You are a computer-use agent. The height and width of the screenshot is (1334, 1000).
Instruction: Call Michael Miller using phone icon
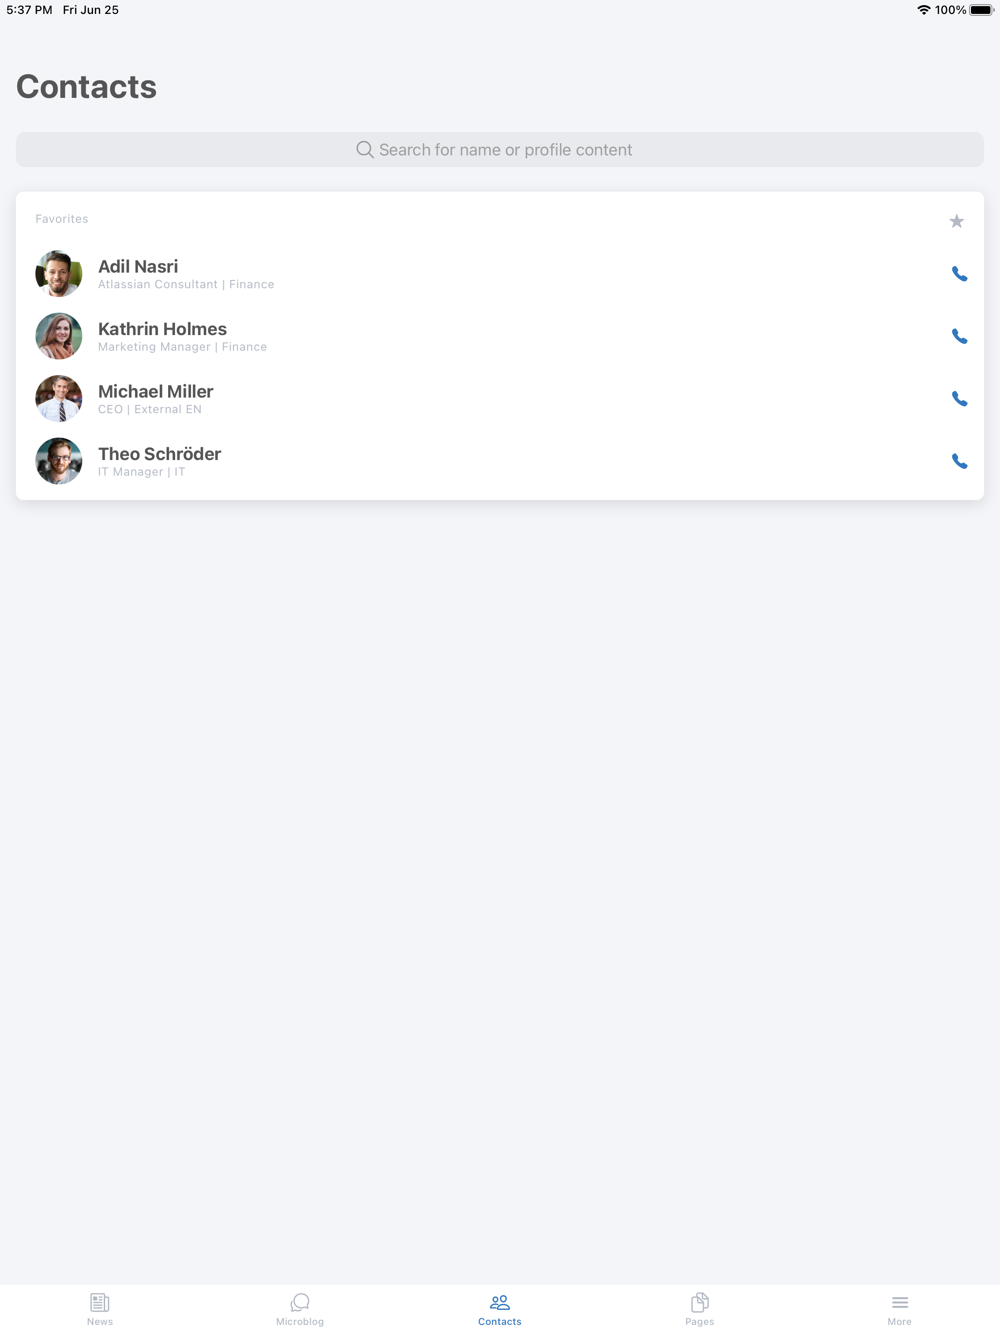(x=959, y=399)
